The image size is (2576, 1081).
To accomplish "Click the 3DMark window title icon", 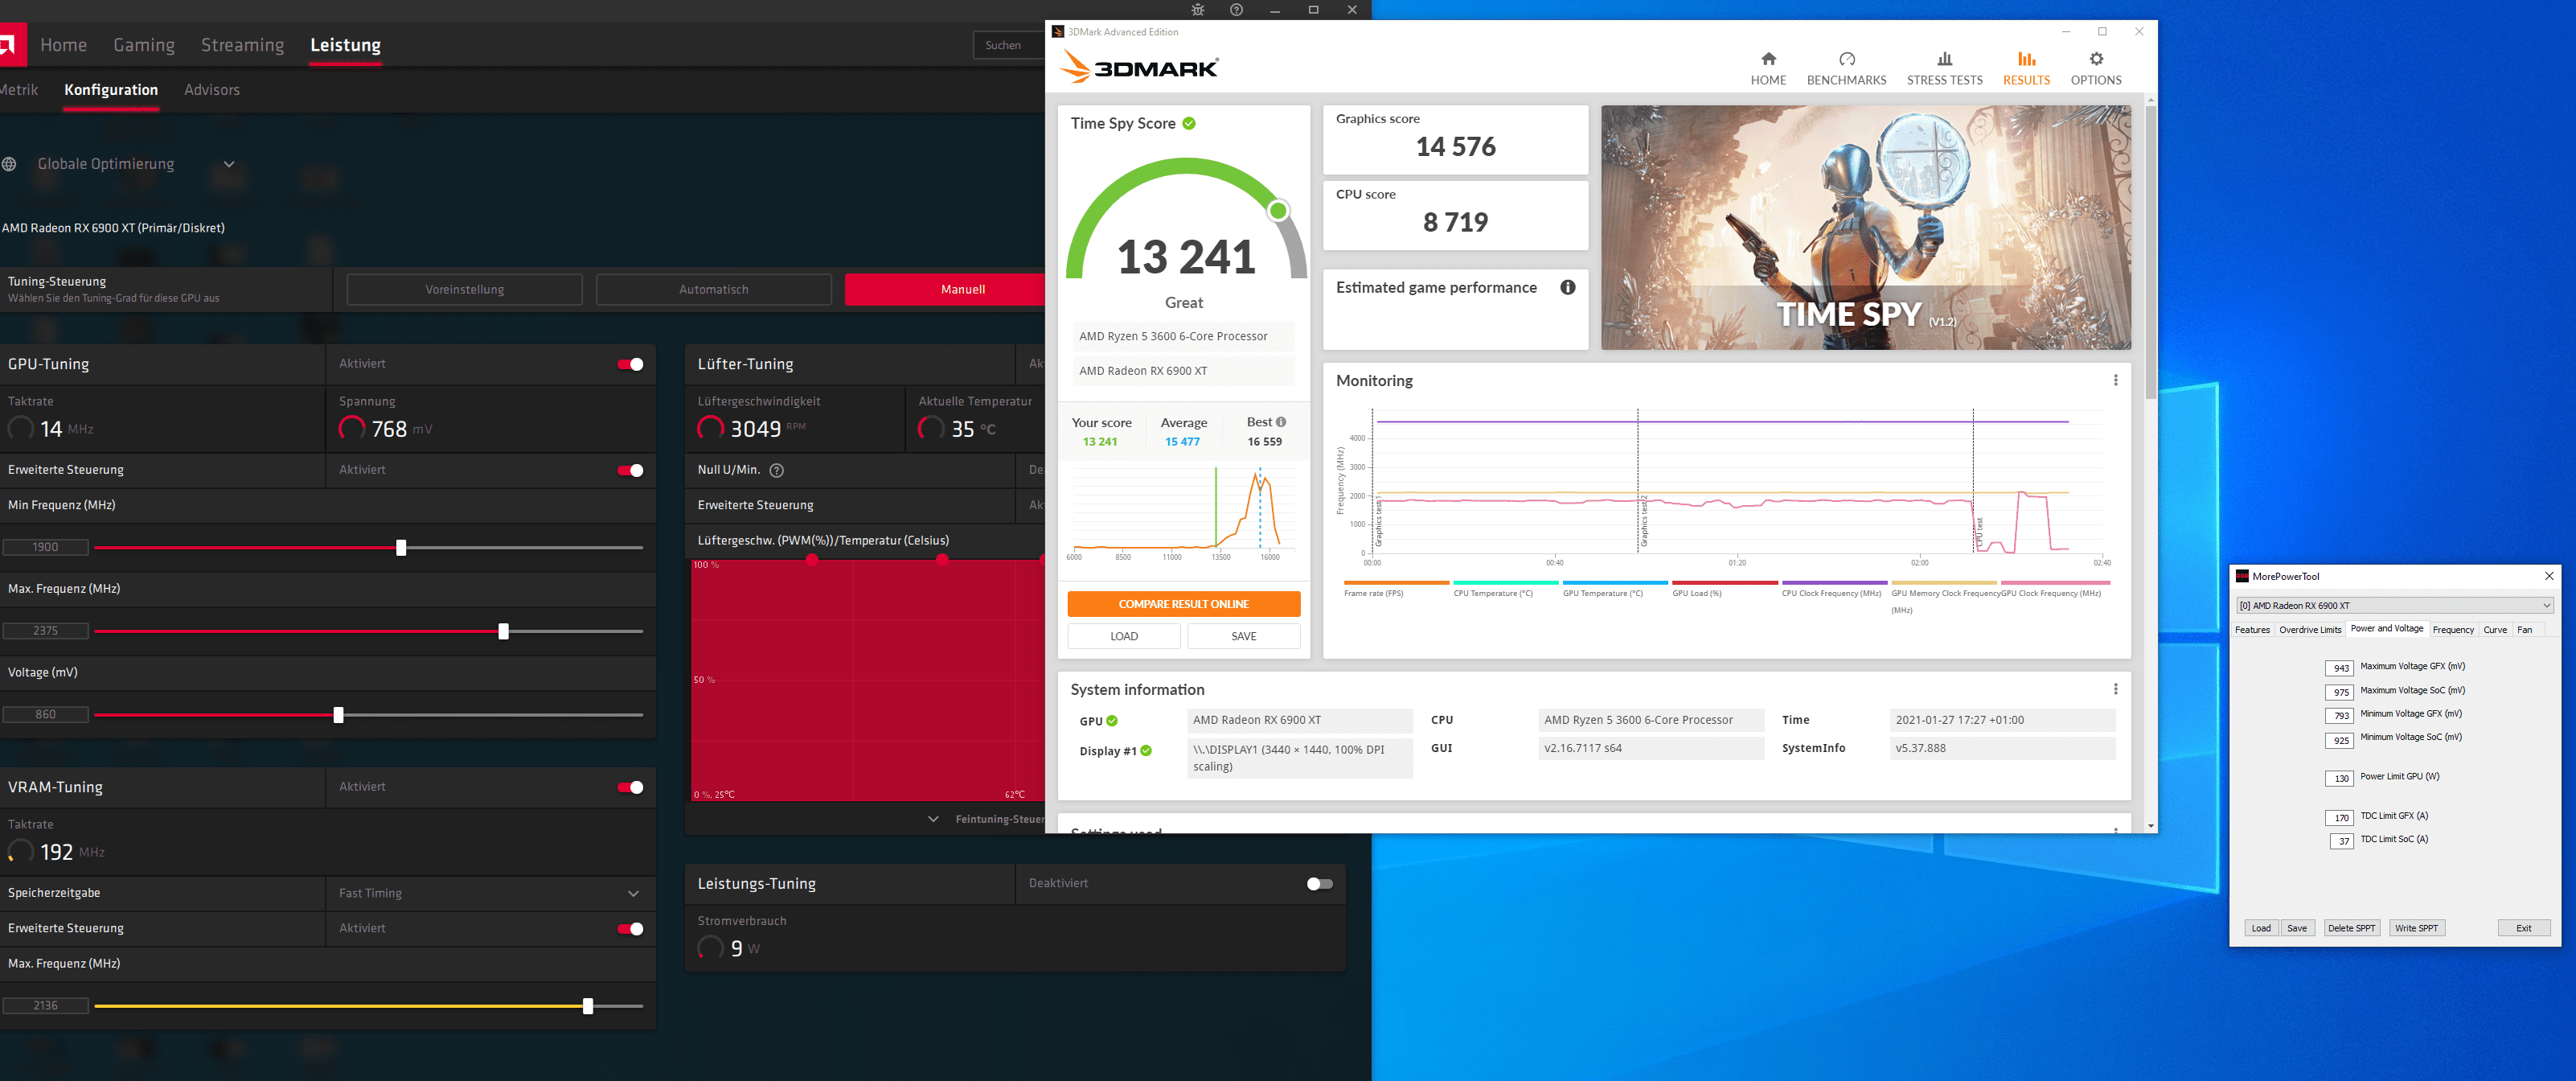I will pos(1058,32).
